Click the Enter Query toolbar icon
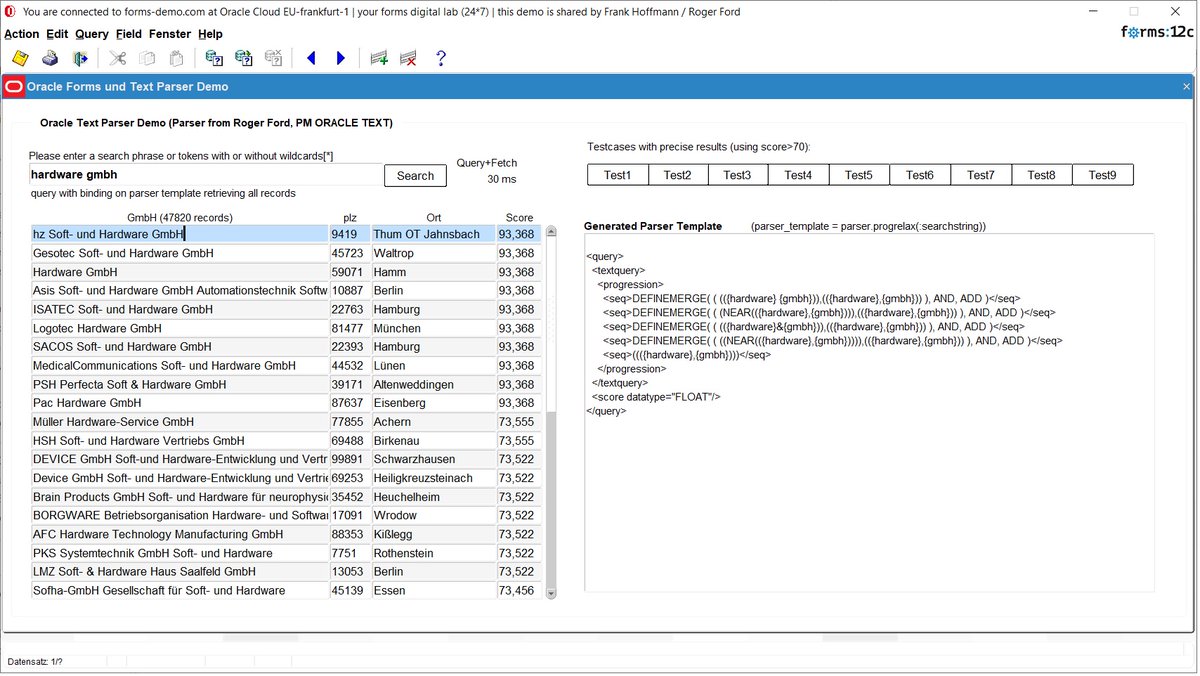This screenshot has height=676, width=1200. tap(213, 58)
